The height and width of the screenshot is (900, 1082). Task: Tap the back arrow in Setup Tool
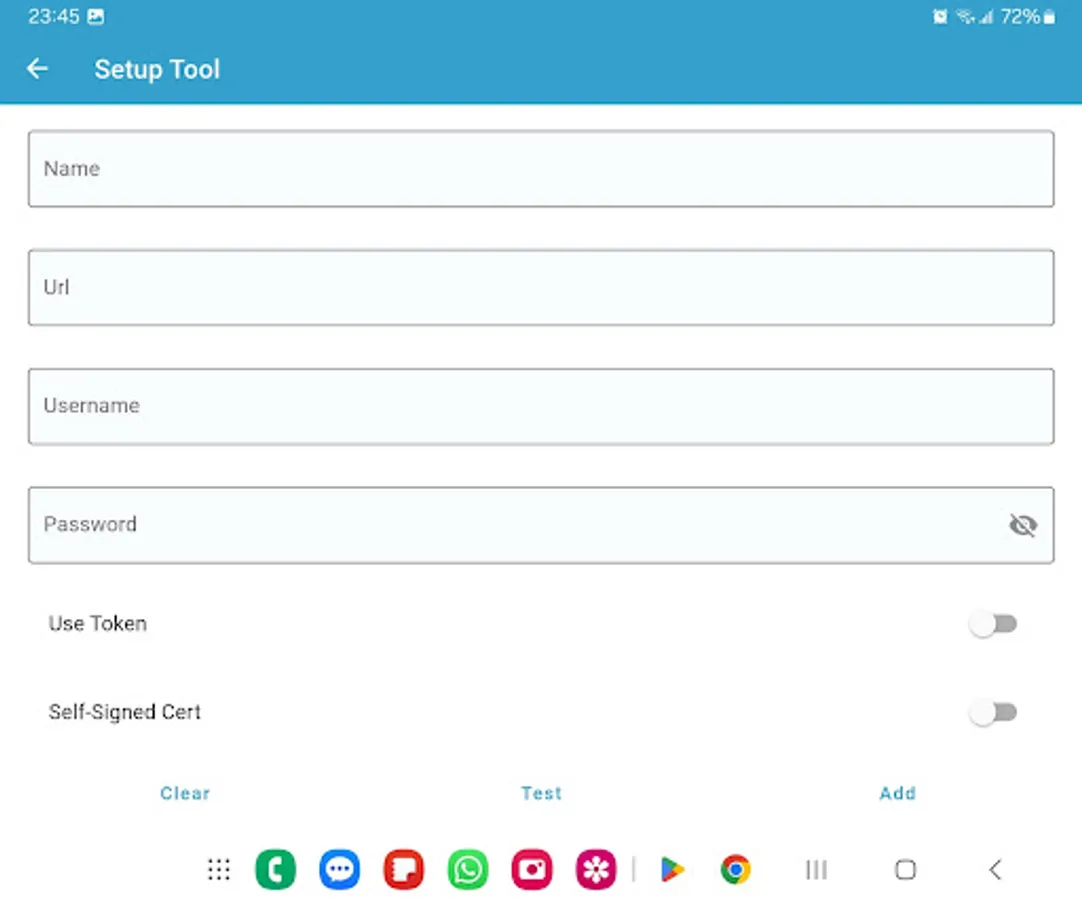[x=37, y=68]
